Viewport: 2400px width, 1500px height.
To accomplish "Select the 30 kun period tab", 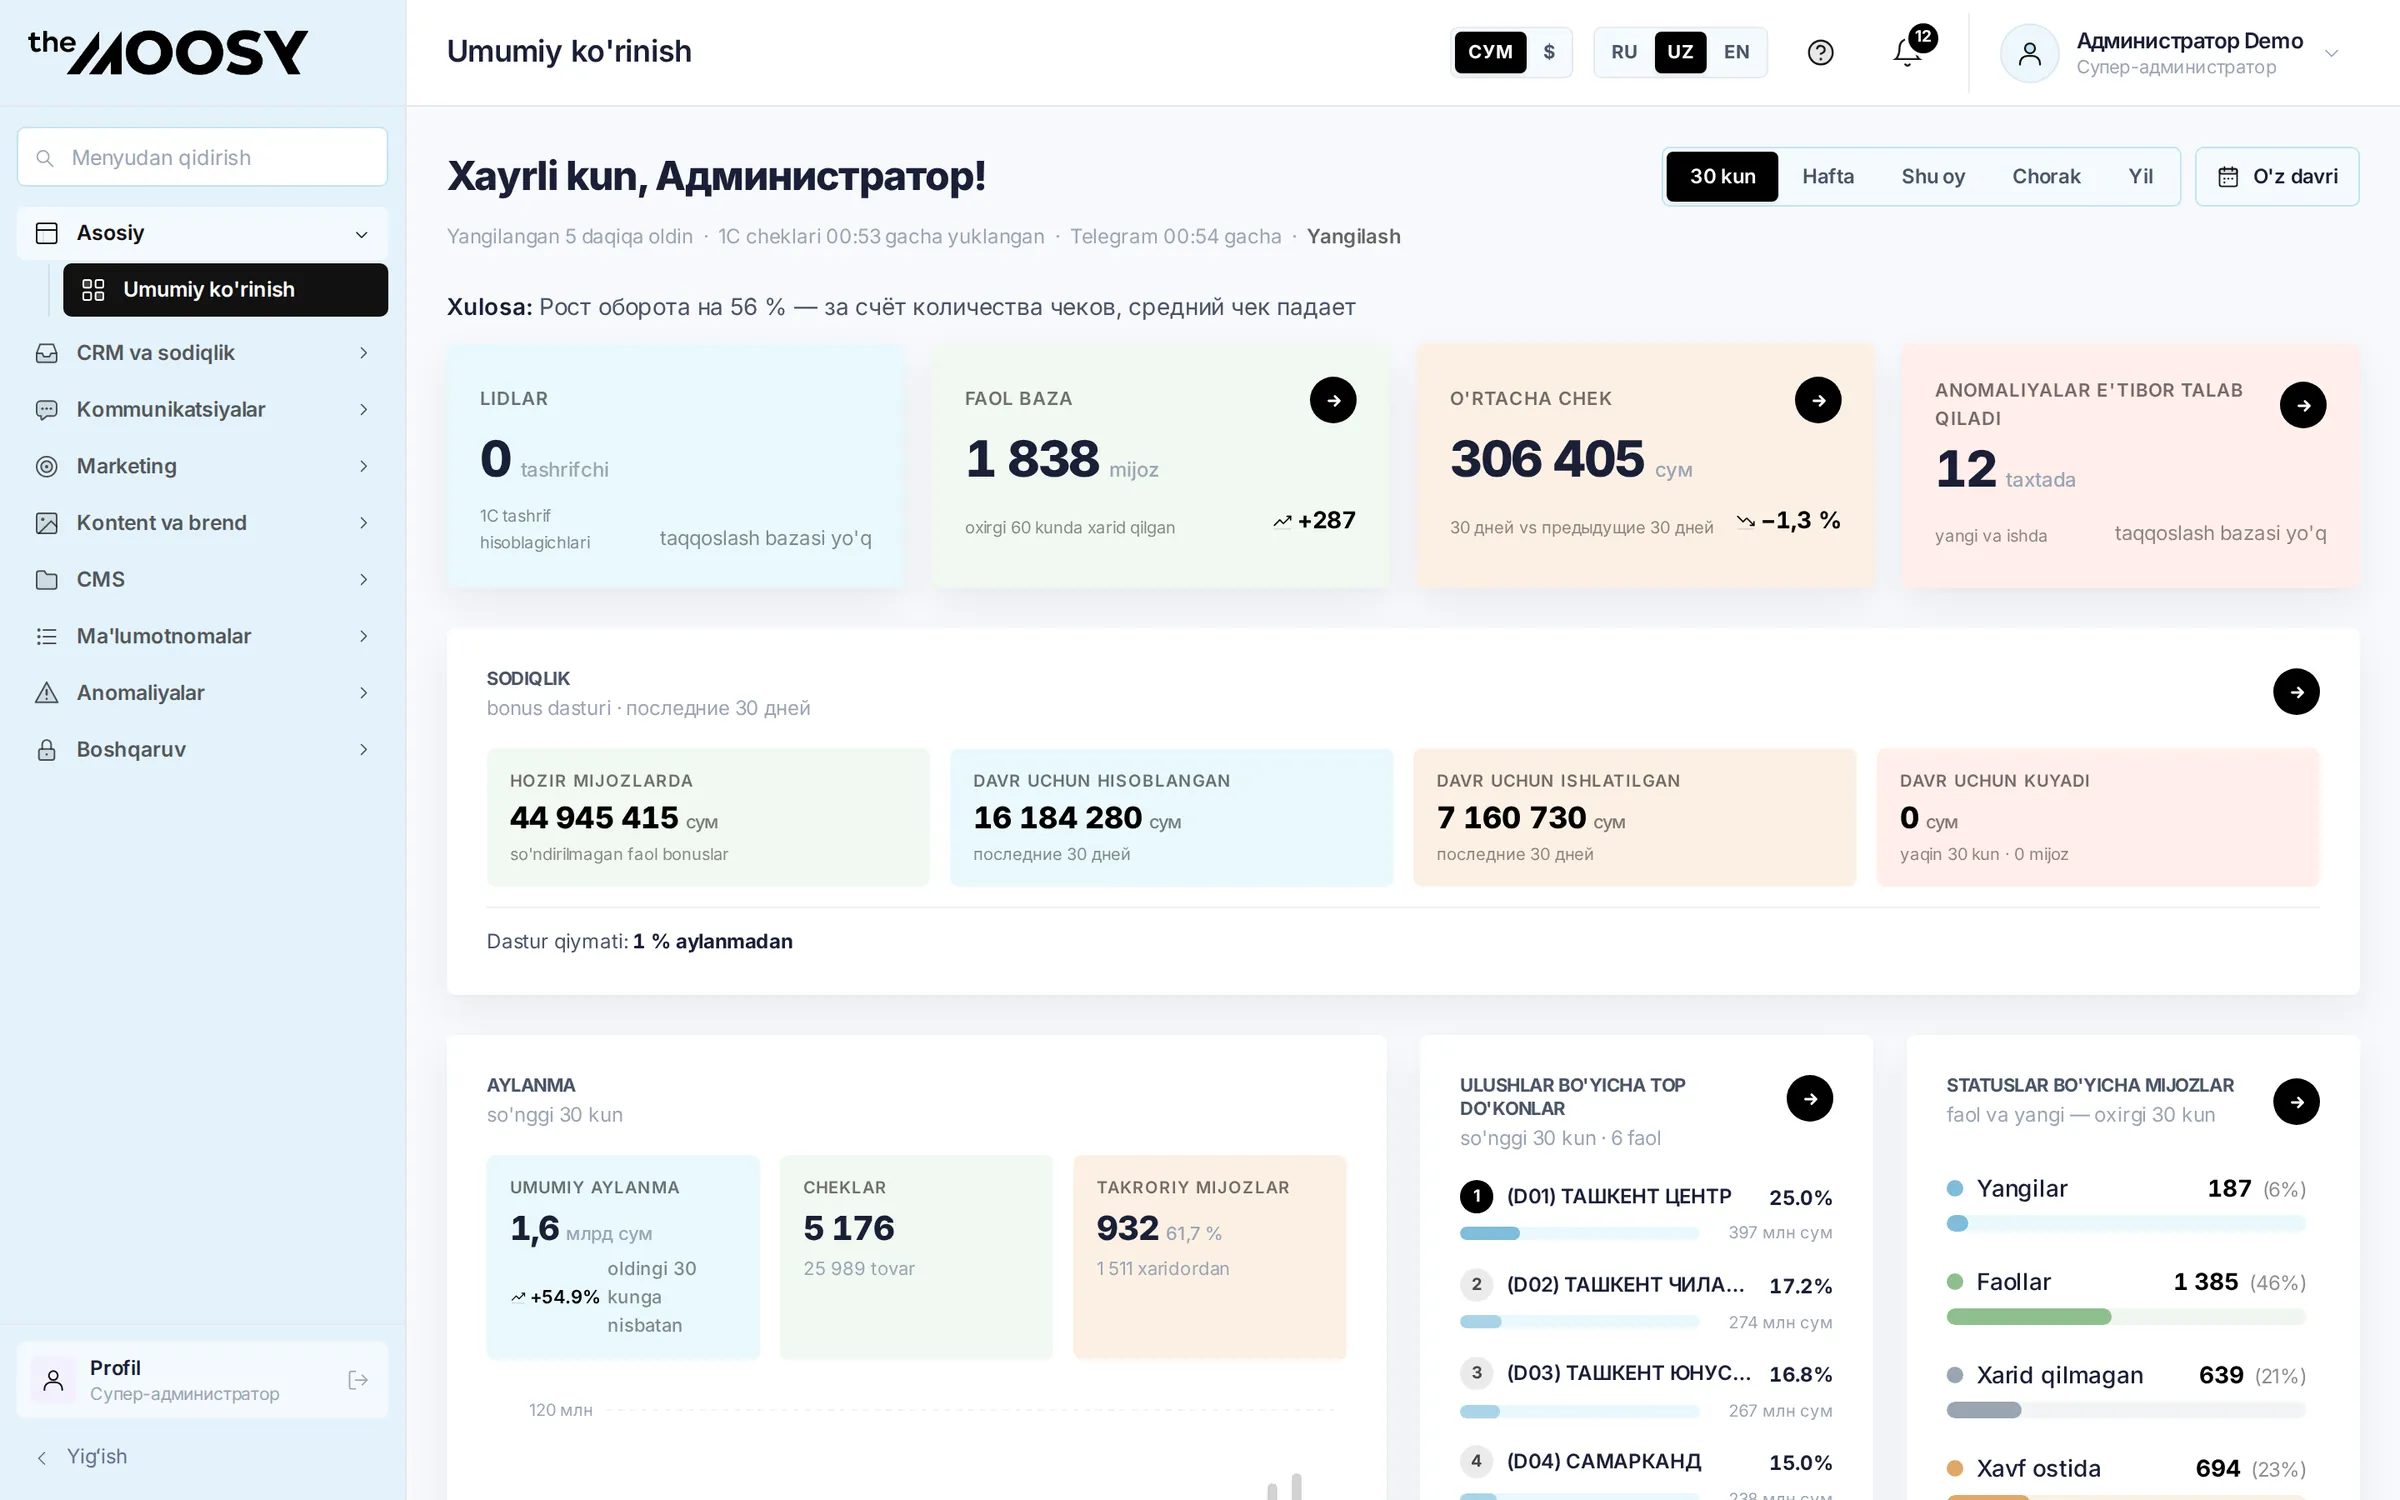I will (x=1722, y=177).
